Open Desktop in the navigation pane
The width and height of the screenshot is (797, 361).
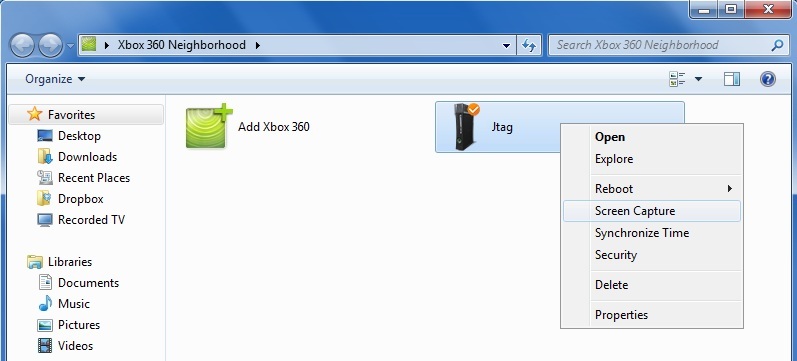click(79, 136)
